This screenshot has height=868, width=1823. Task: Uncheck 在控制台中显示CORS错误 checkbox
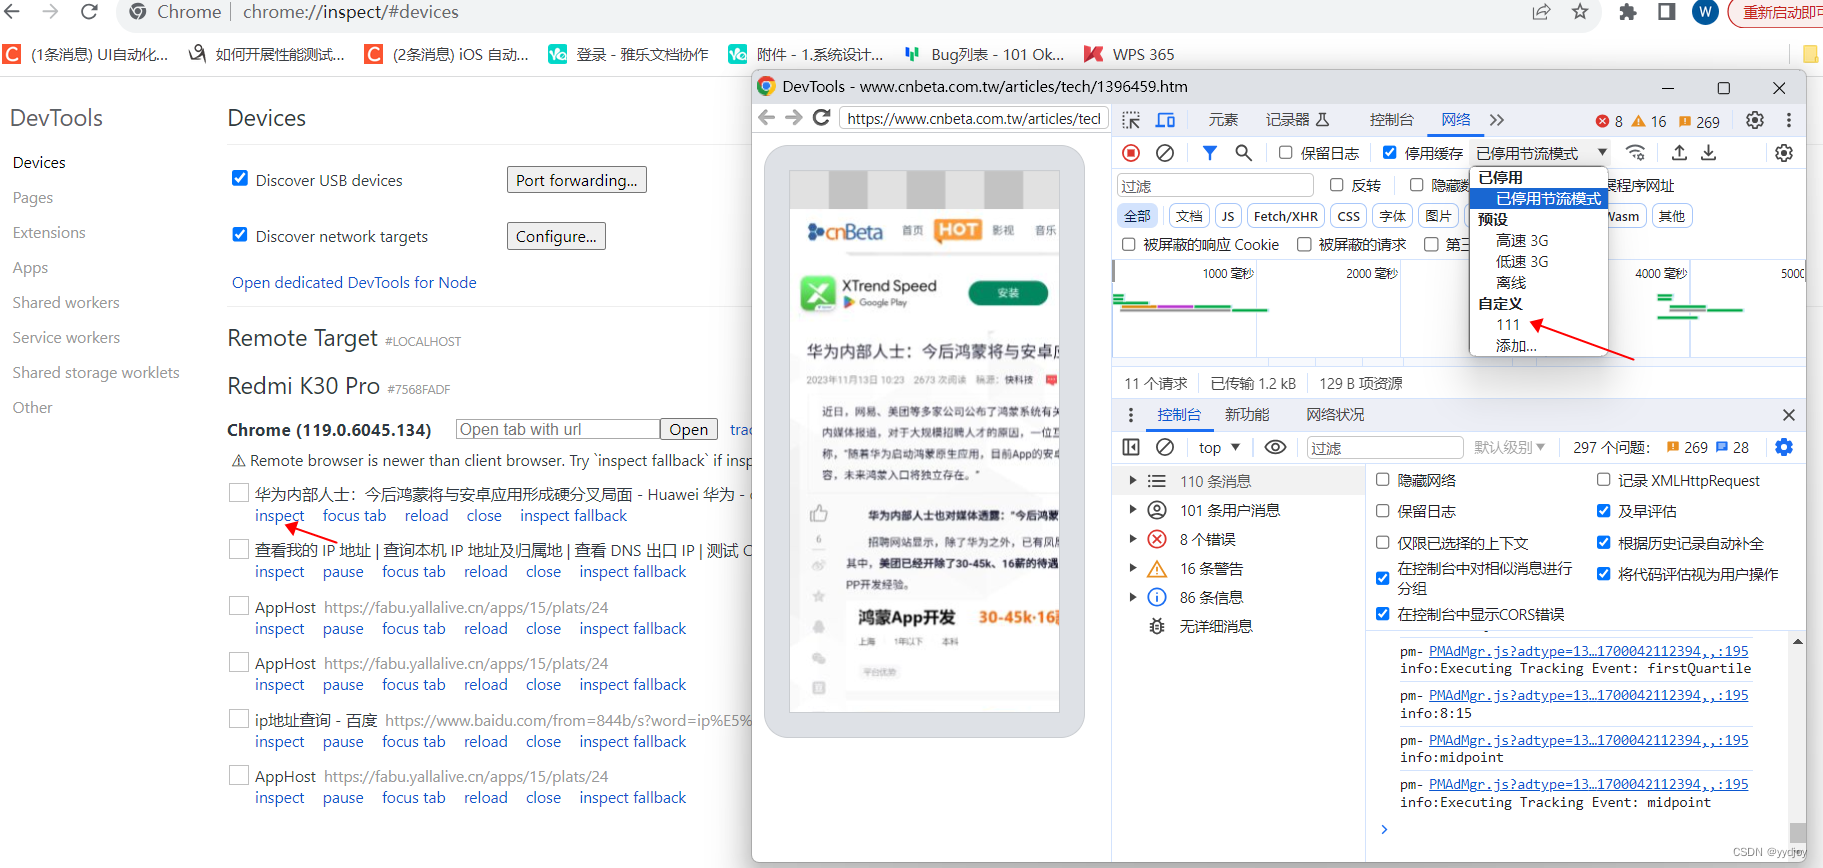[1383, 614]
